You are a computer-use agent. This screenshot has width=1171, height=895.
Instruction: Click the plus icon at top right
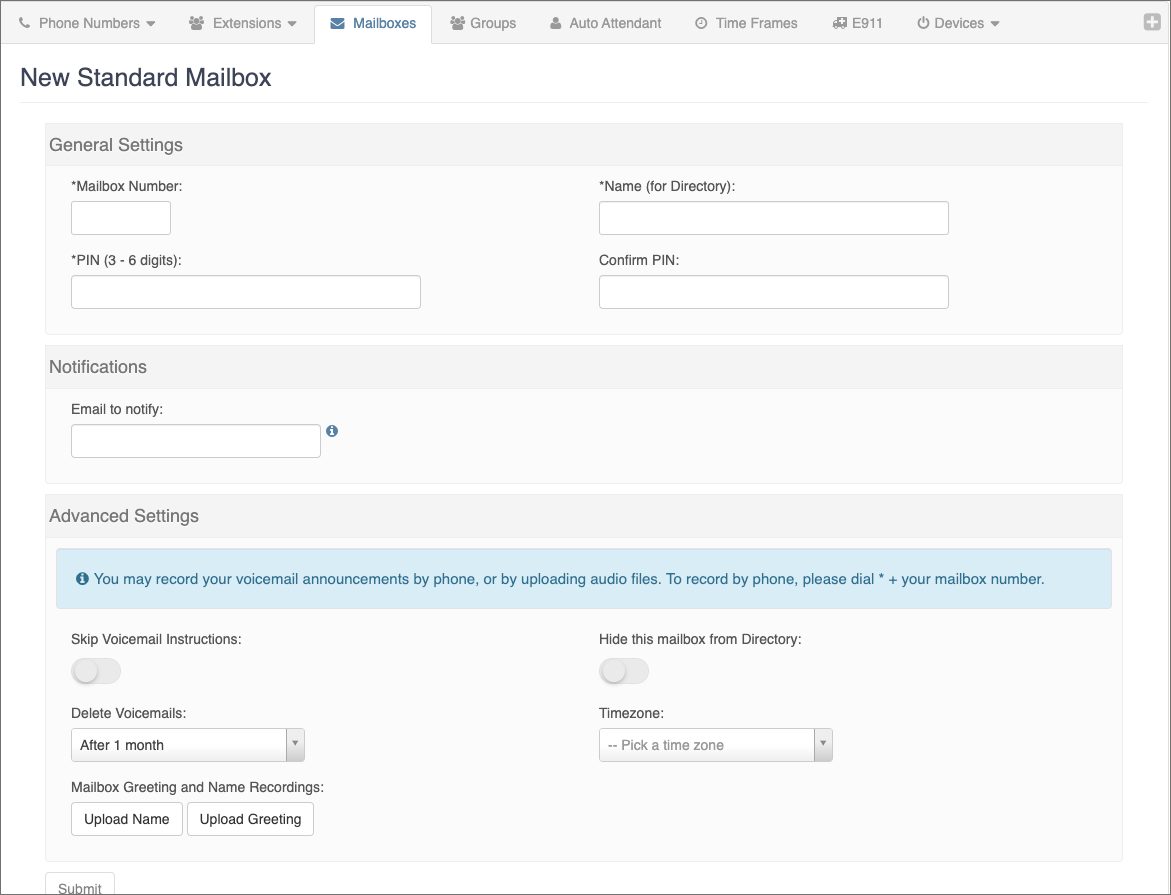pos(1152,22)
